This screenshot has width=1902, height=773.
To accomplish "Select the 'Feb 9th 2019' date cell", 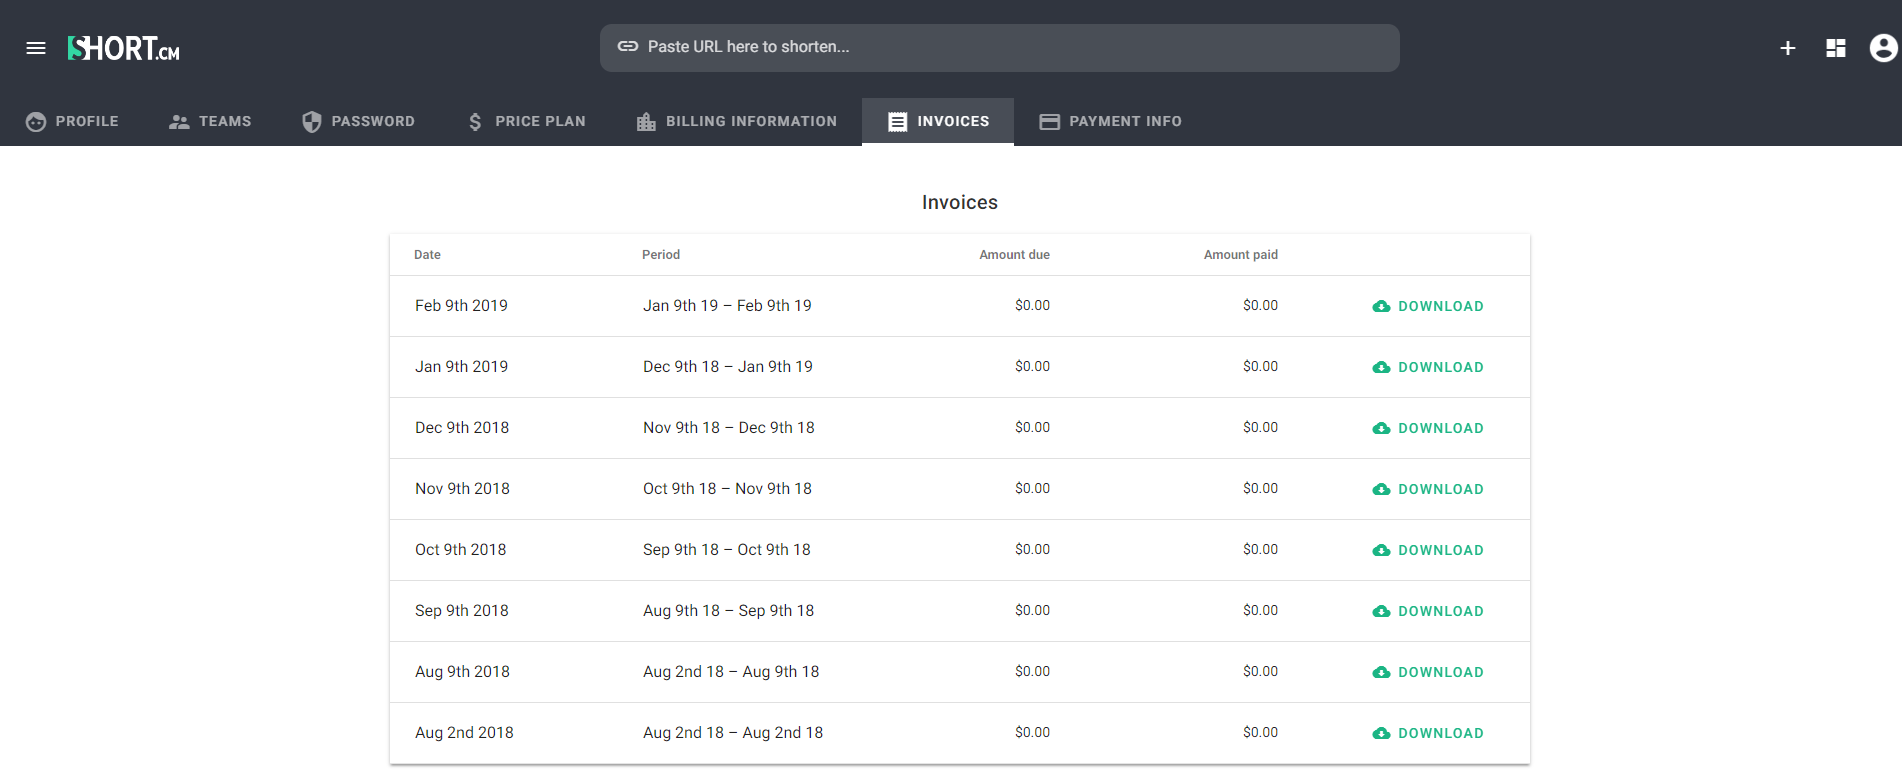I will pyautogui.click(x=461, y=306).
